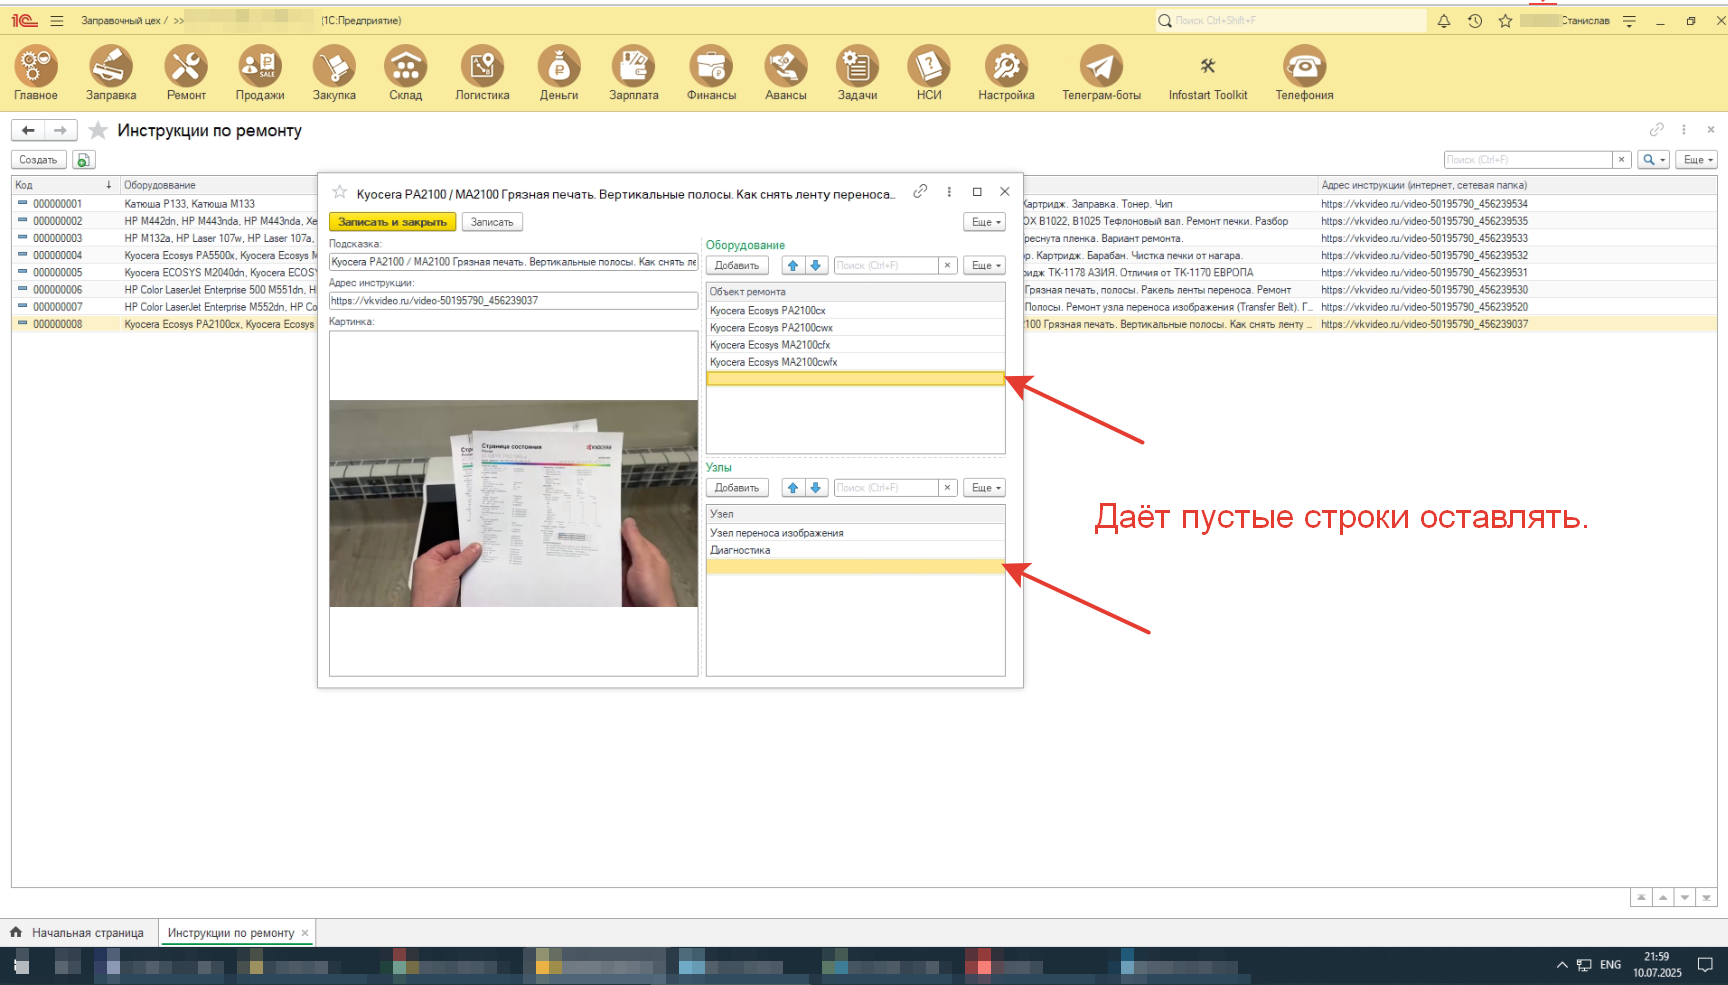
Task: Open the Закупка section
Action: [334, 74]
